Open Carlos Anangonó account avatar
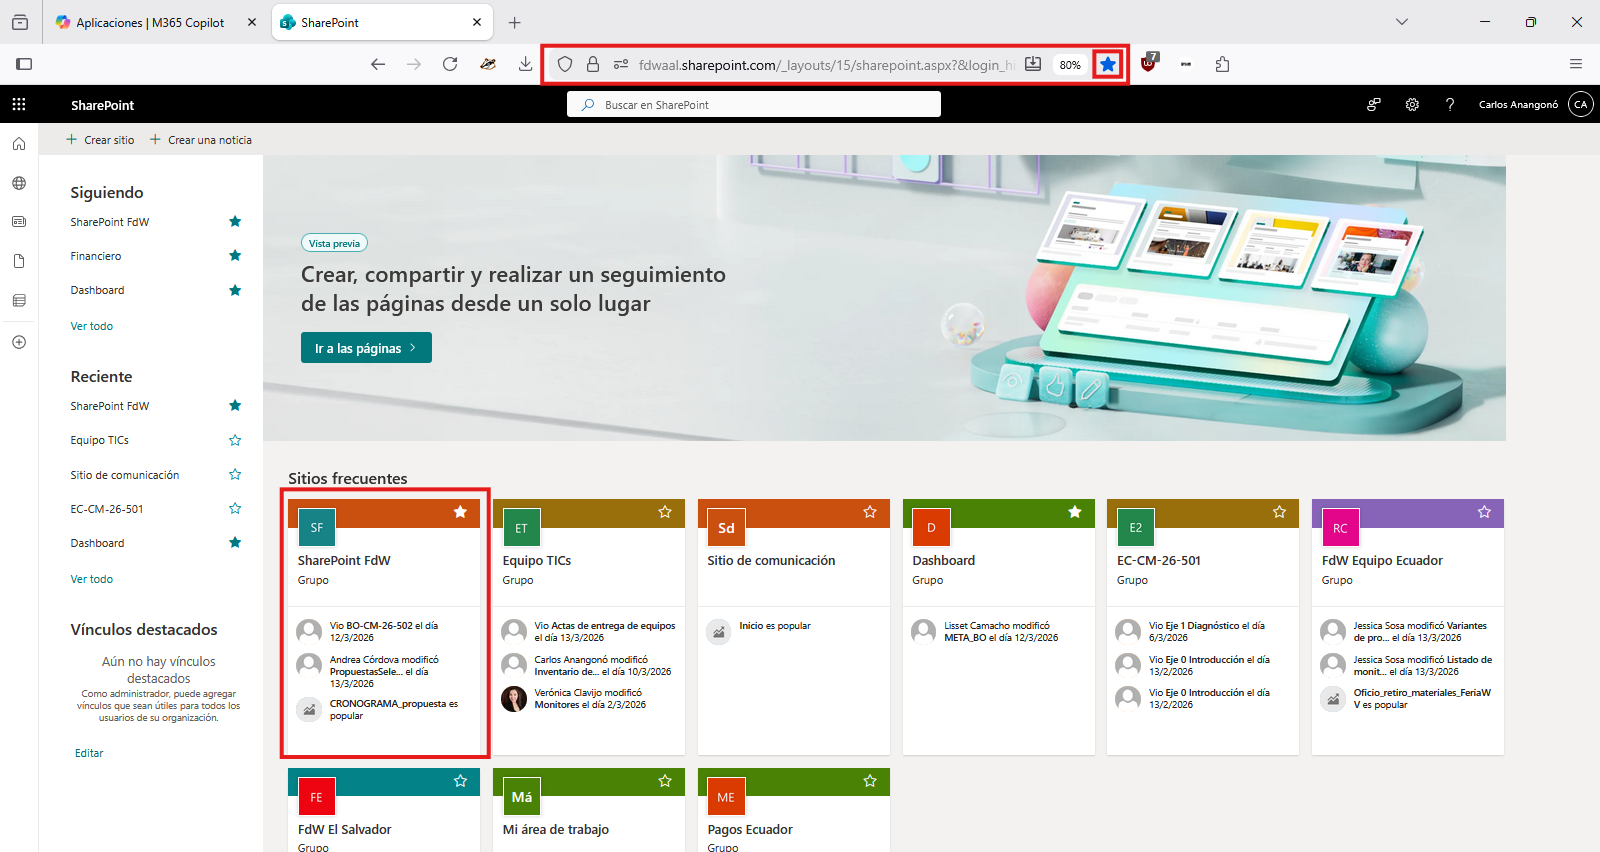1600x852 pixels. point(1581,104)
